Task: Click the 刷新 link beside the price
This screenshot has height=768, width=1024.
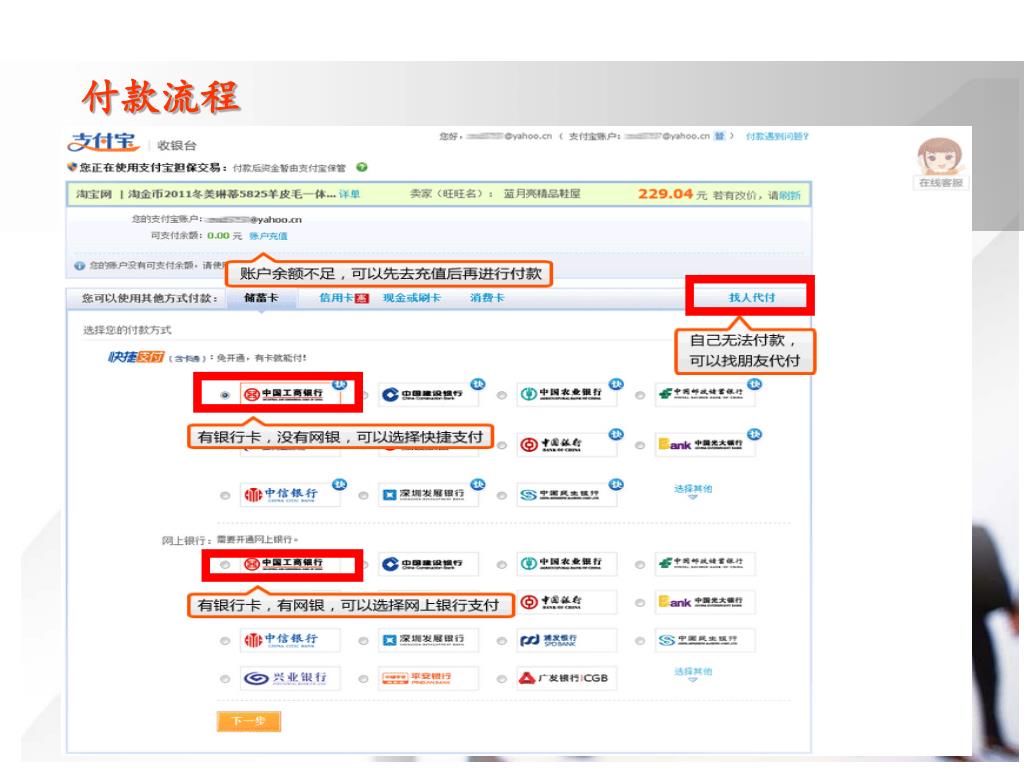Action: tap(790, 195)
